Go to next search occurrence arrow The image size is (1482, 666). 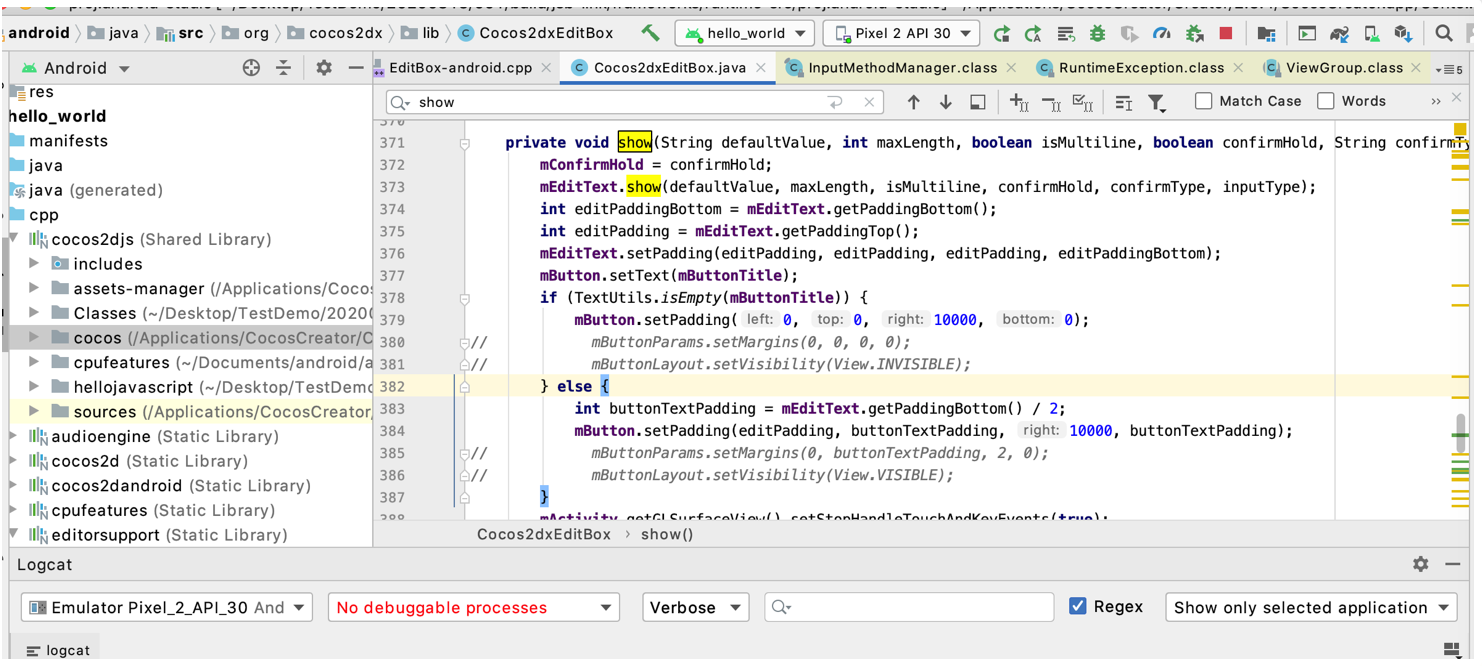(945, 102)
